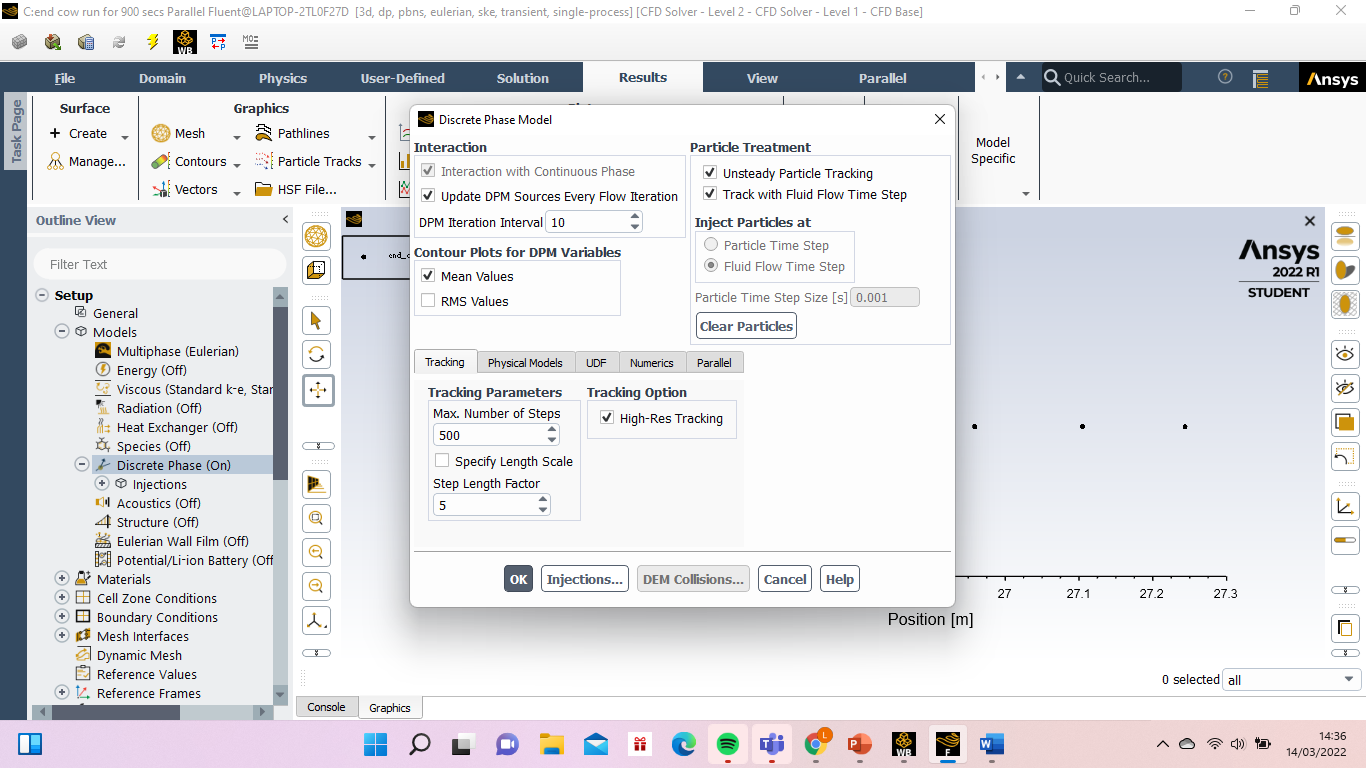This screenshot has height=768, width=1366.
Task: Expand the Cell Zone Conditions node
Action: coord(62,598)
